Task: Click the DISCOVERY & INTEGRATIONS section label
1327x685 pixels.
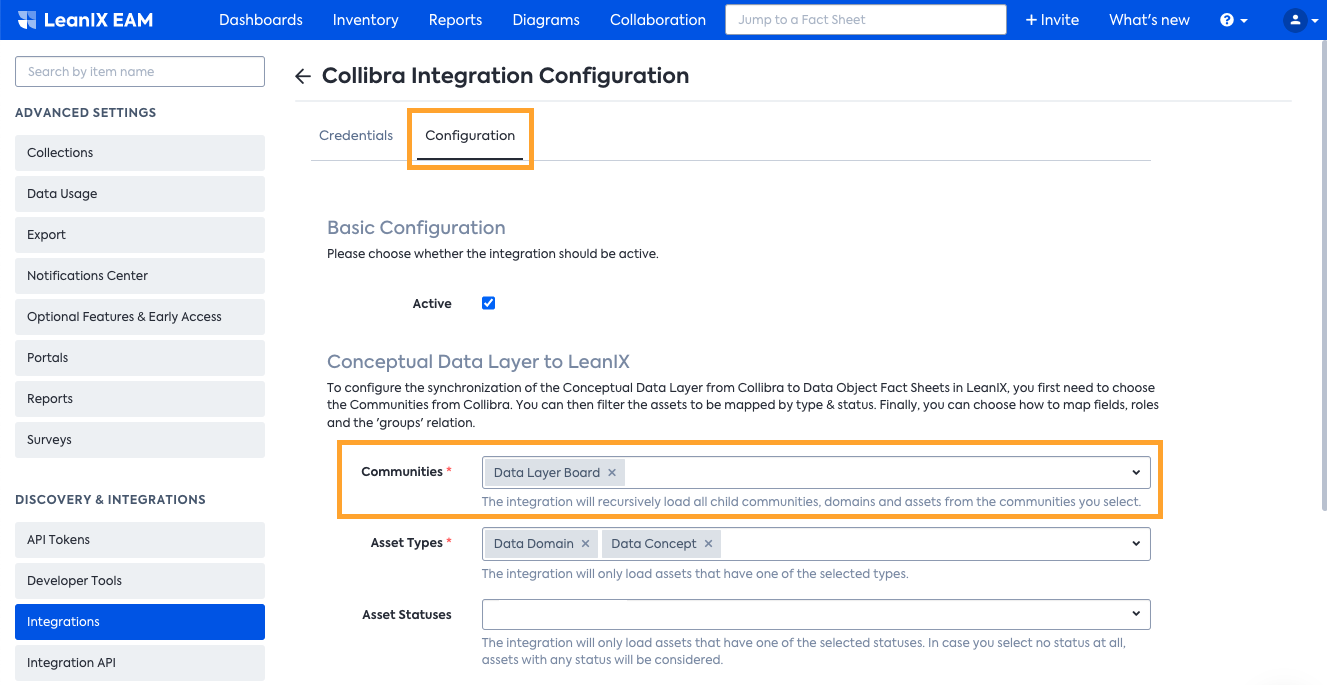Action: click(x=110, y=500)
